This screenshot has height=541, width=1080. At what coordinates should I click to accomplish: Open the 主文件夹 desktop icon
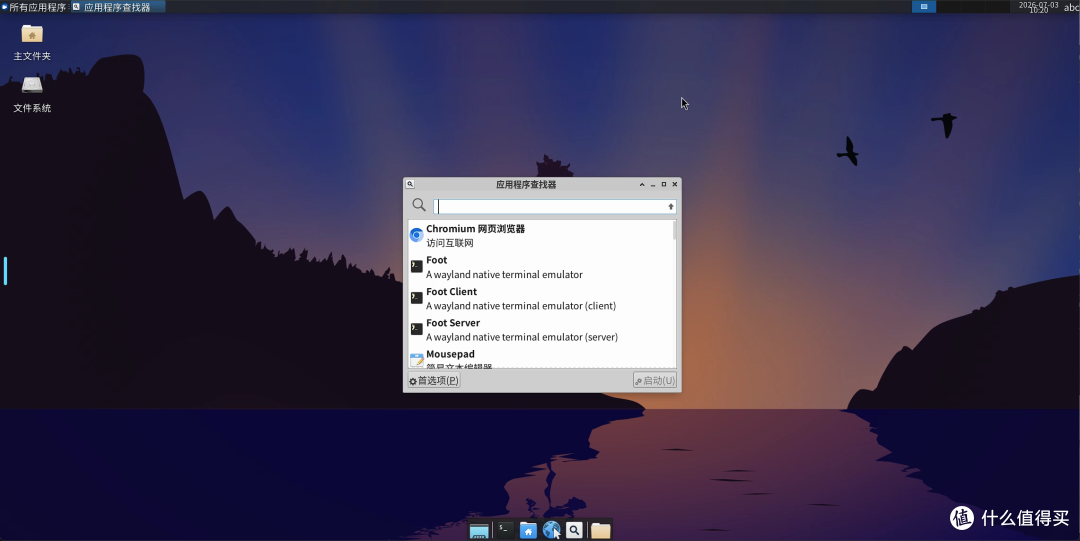click(x=32, y=43)
